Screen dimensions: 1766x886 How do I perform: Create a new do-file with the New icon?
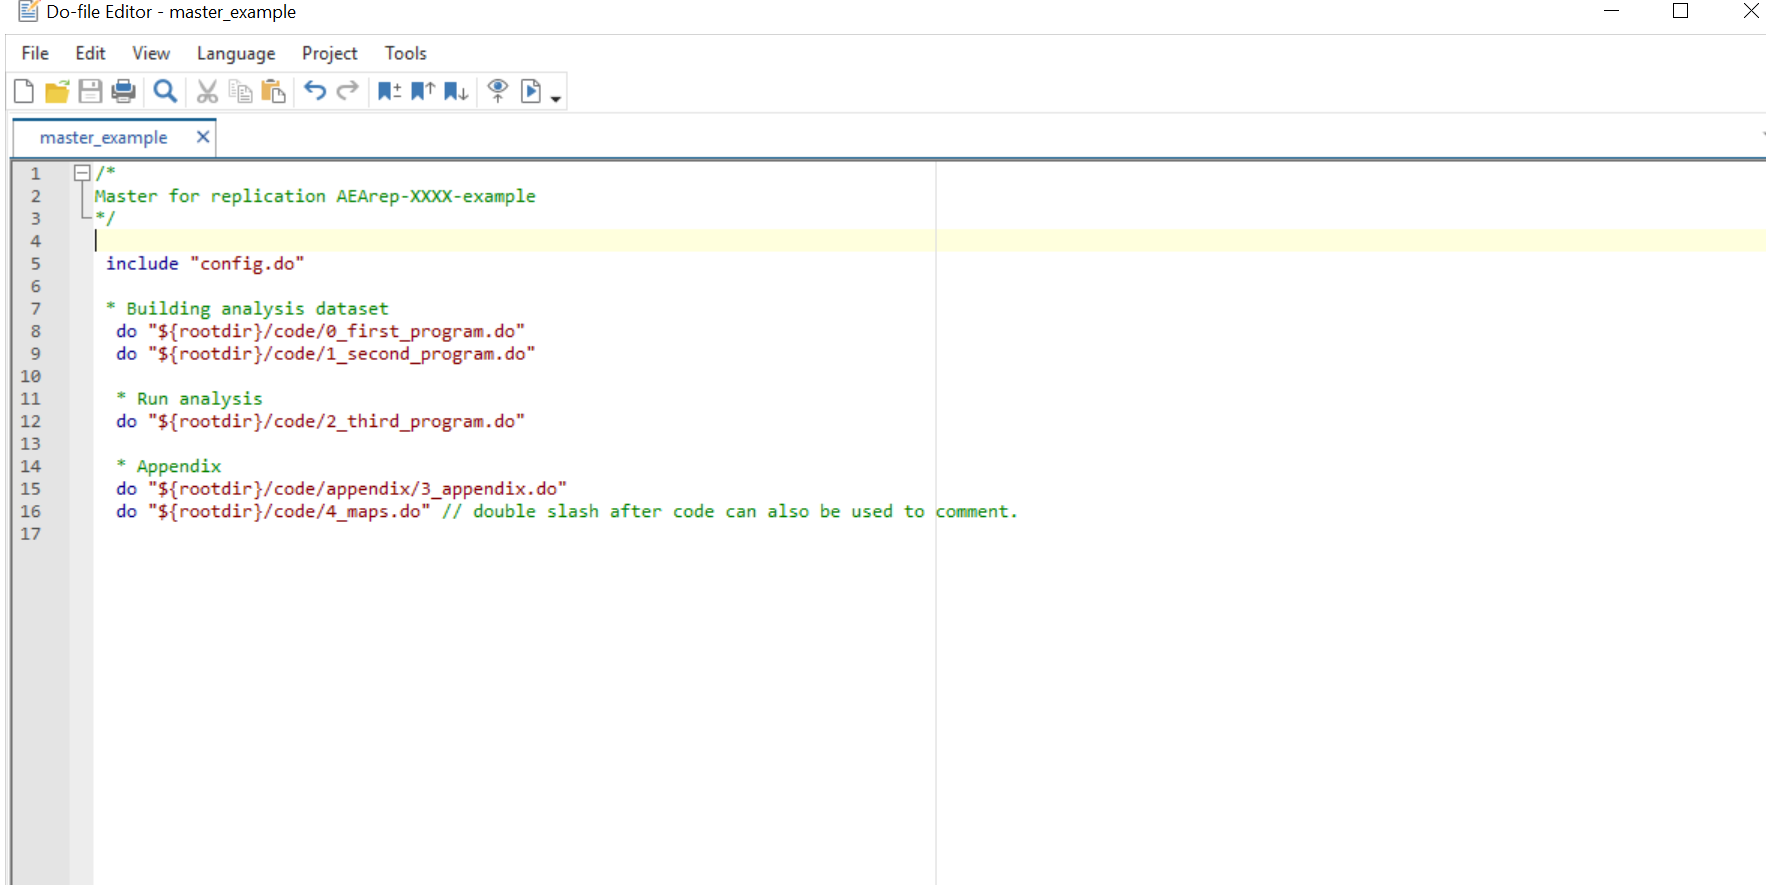[x=24, y=92]
